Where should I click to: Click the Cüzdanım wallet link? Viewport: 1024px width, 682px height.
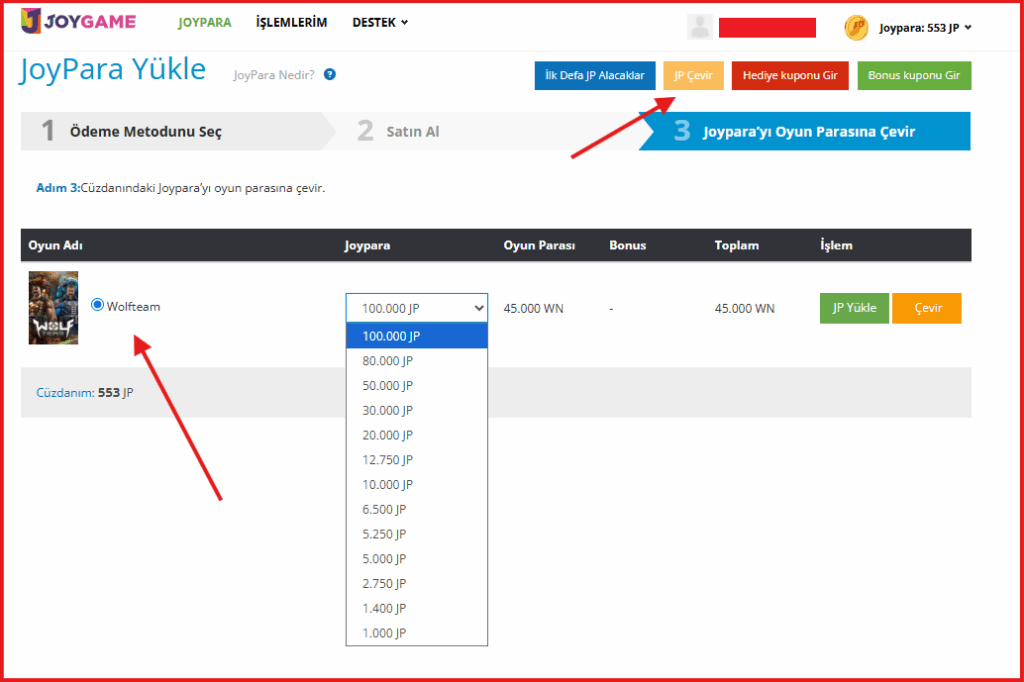(x=65, y=393)
